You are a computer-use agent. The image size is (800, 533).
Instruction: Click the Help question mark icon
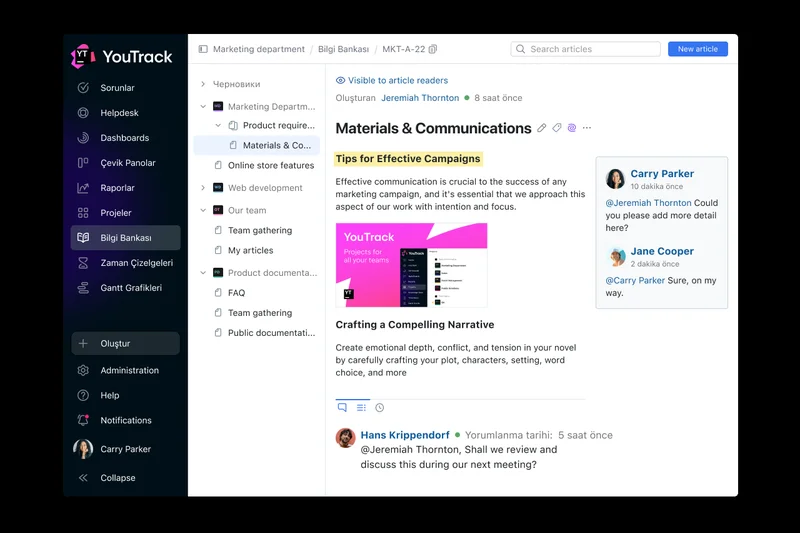(x=83, y=395)
